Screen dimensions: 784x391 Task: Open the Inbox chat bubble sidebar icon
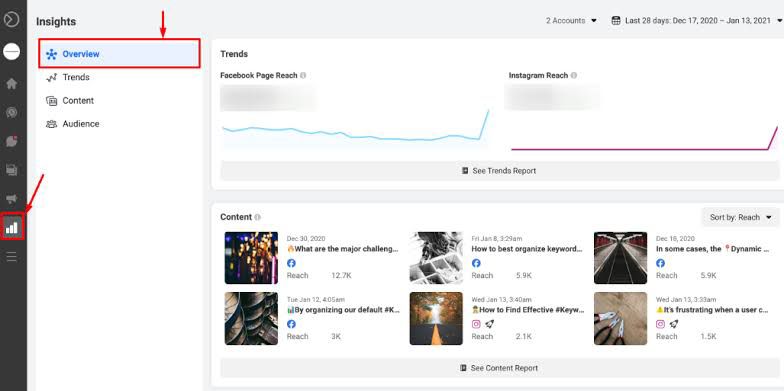click(12, 141)
